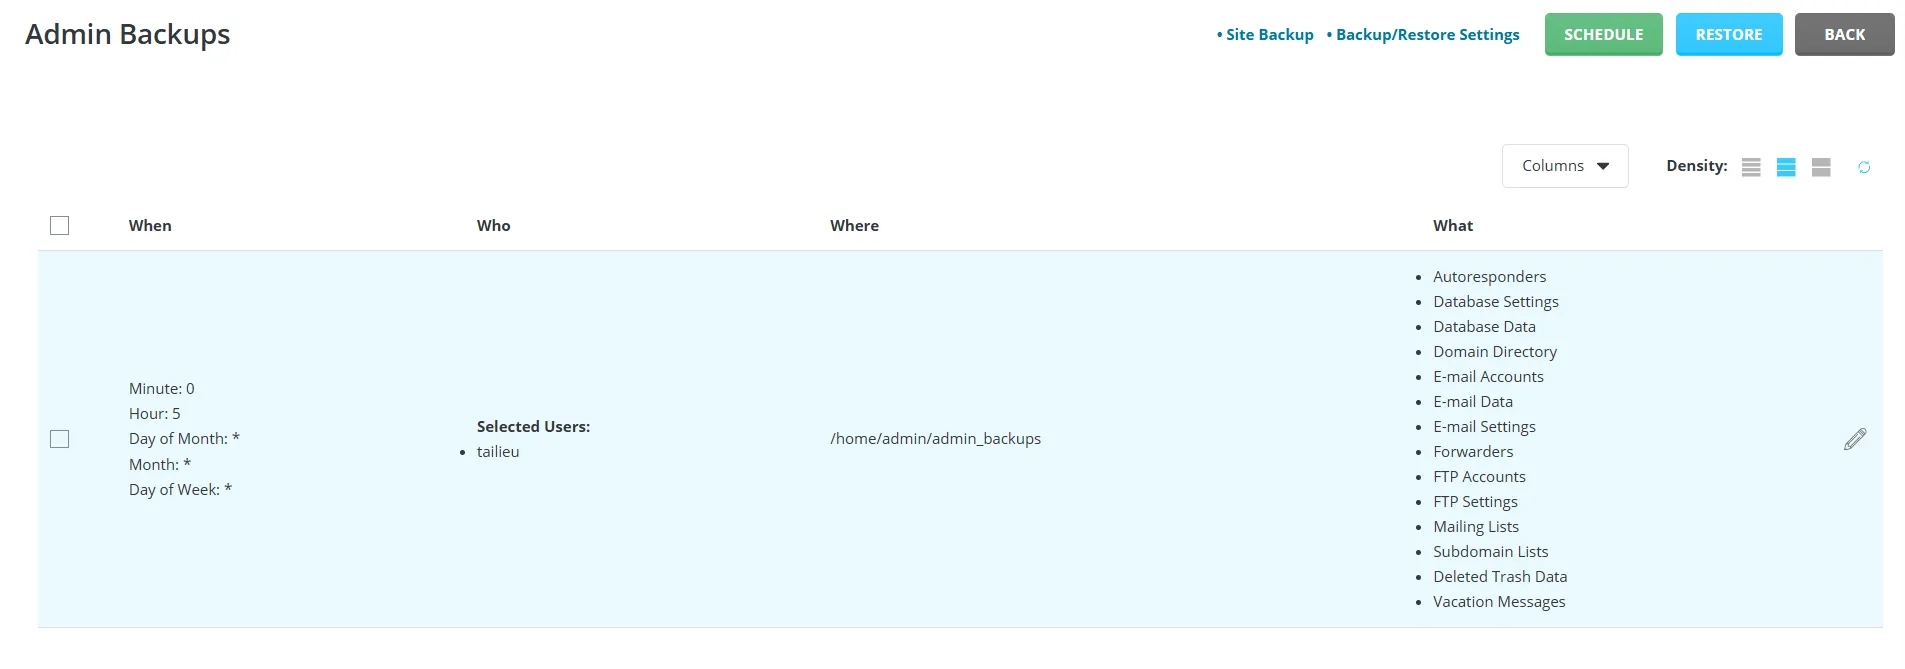Viewport: 1905px width, 669px height.
Task: Sort by the Who column header
Action: point(494,226)
